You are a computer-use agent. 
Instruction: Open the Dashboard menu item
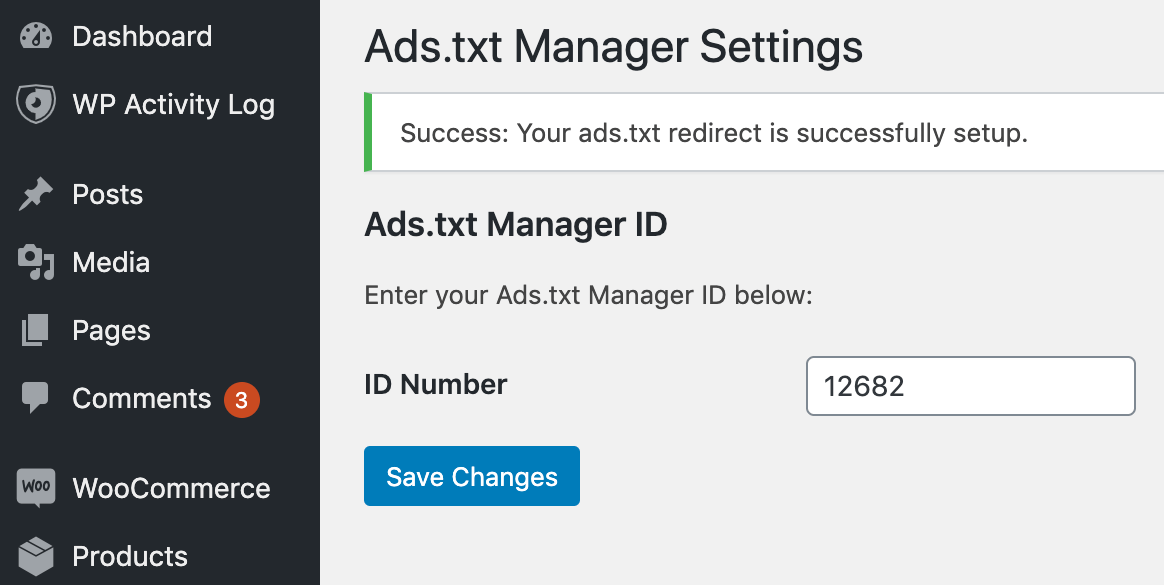click(x=142, y=36)
